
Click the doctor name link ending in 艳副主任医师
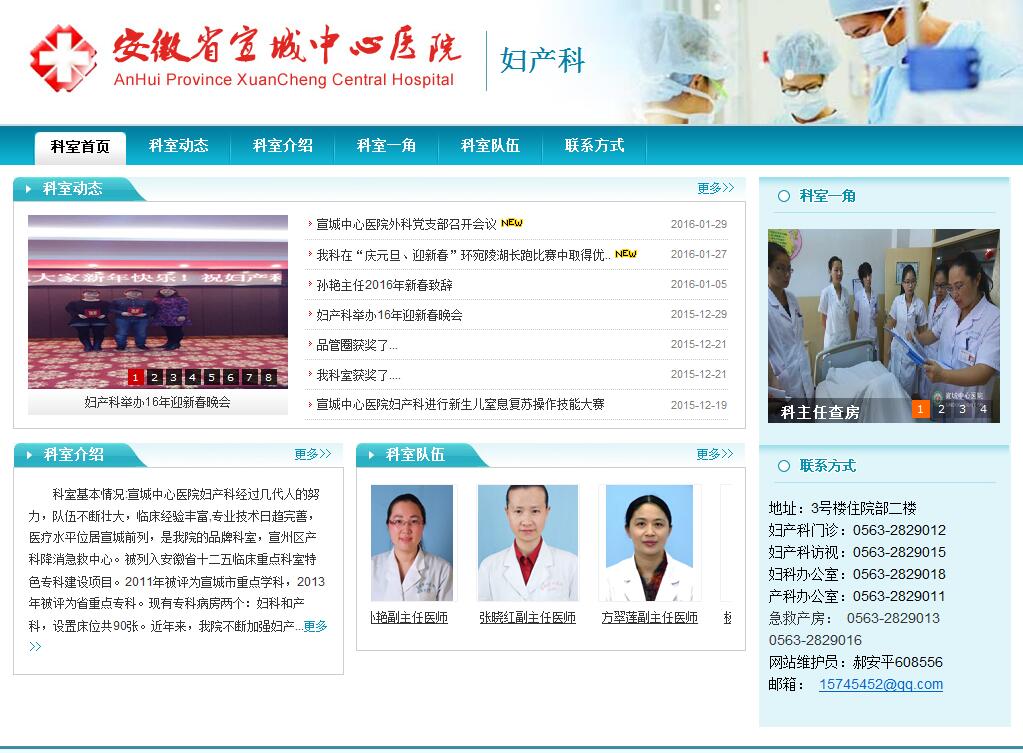pos(409,617)
